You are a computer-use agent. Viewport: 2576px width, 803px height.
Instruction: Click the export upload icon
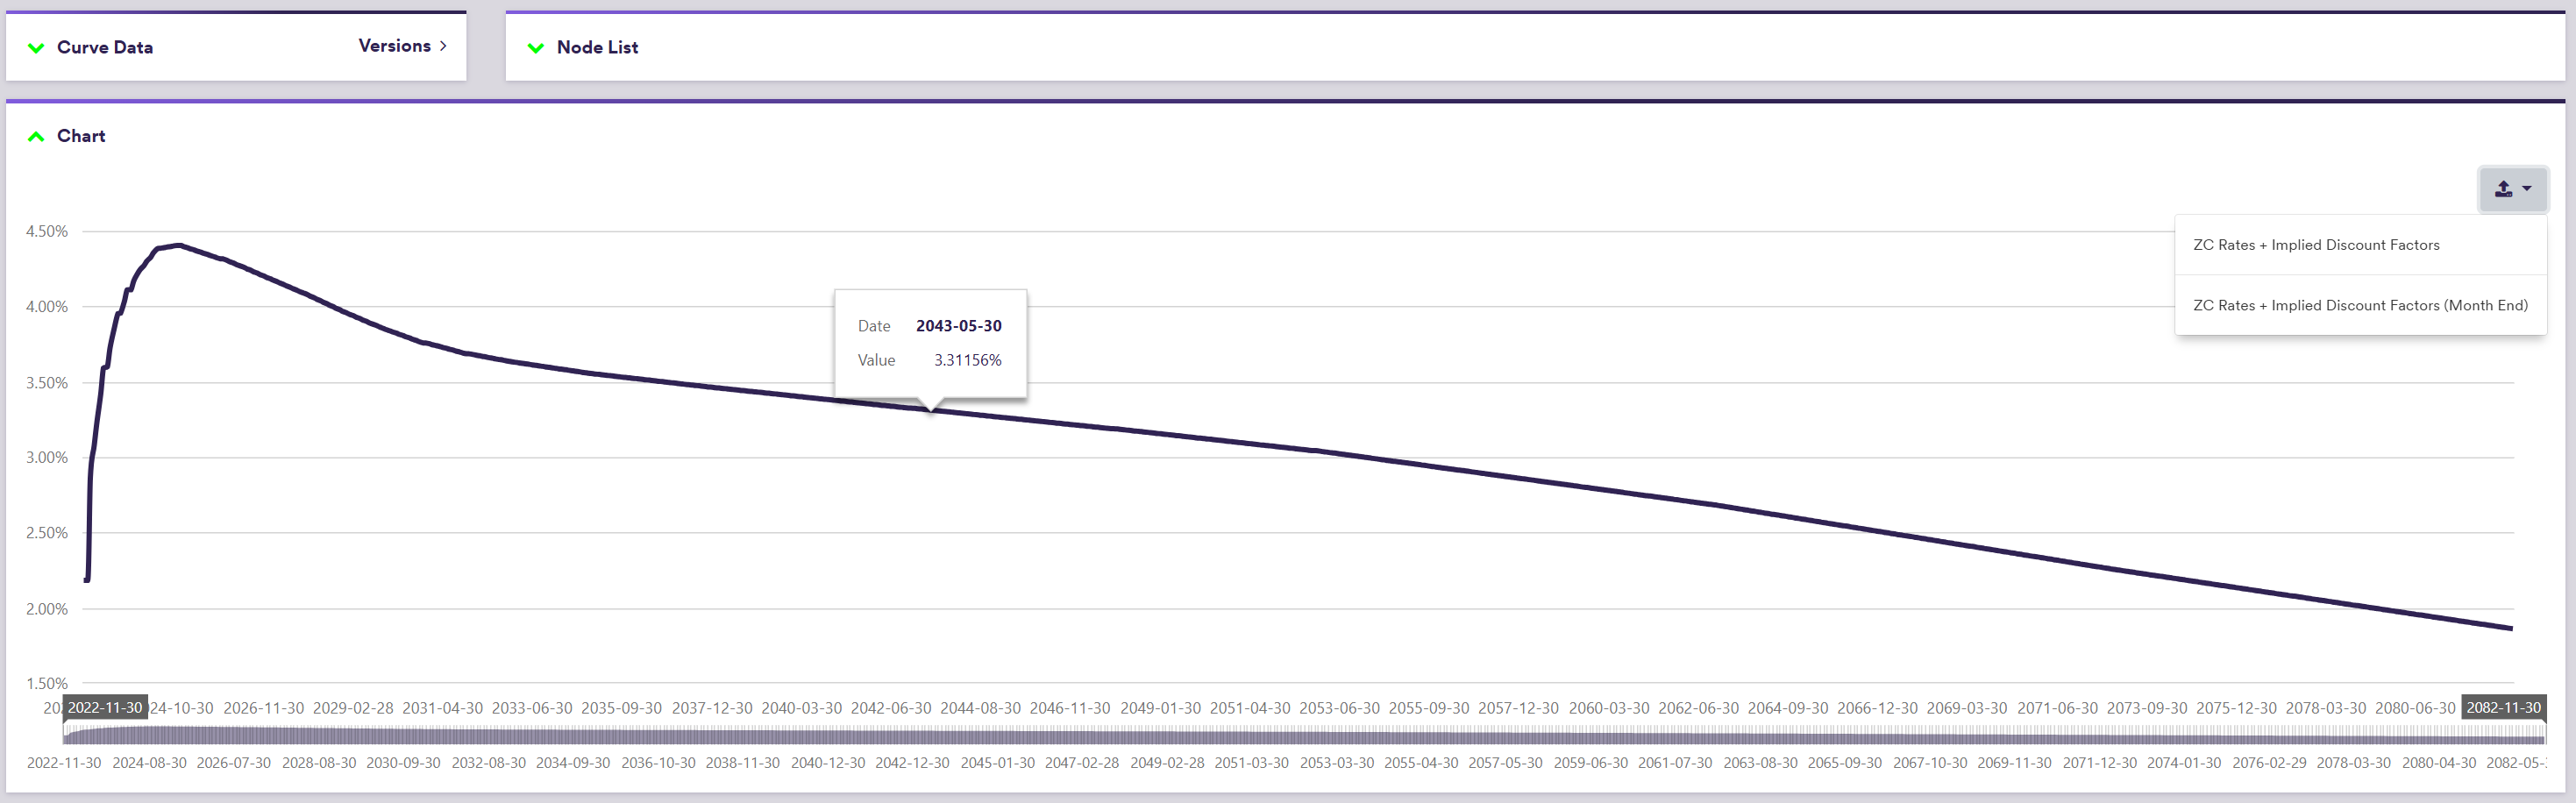[2503, 189]
